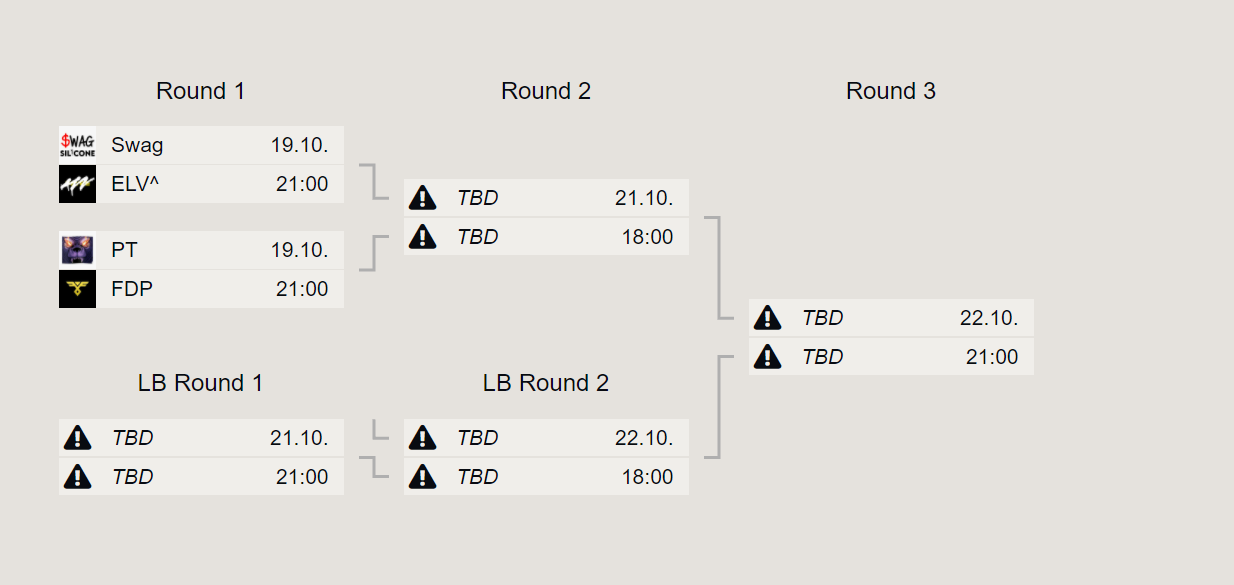Click bottom warning icon in Round 3 match
1234x585 pixels.
tap(767, 356)
